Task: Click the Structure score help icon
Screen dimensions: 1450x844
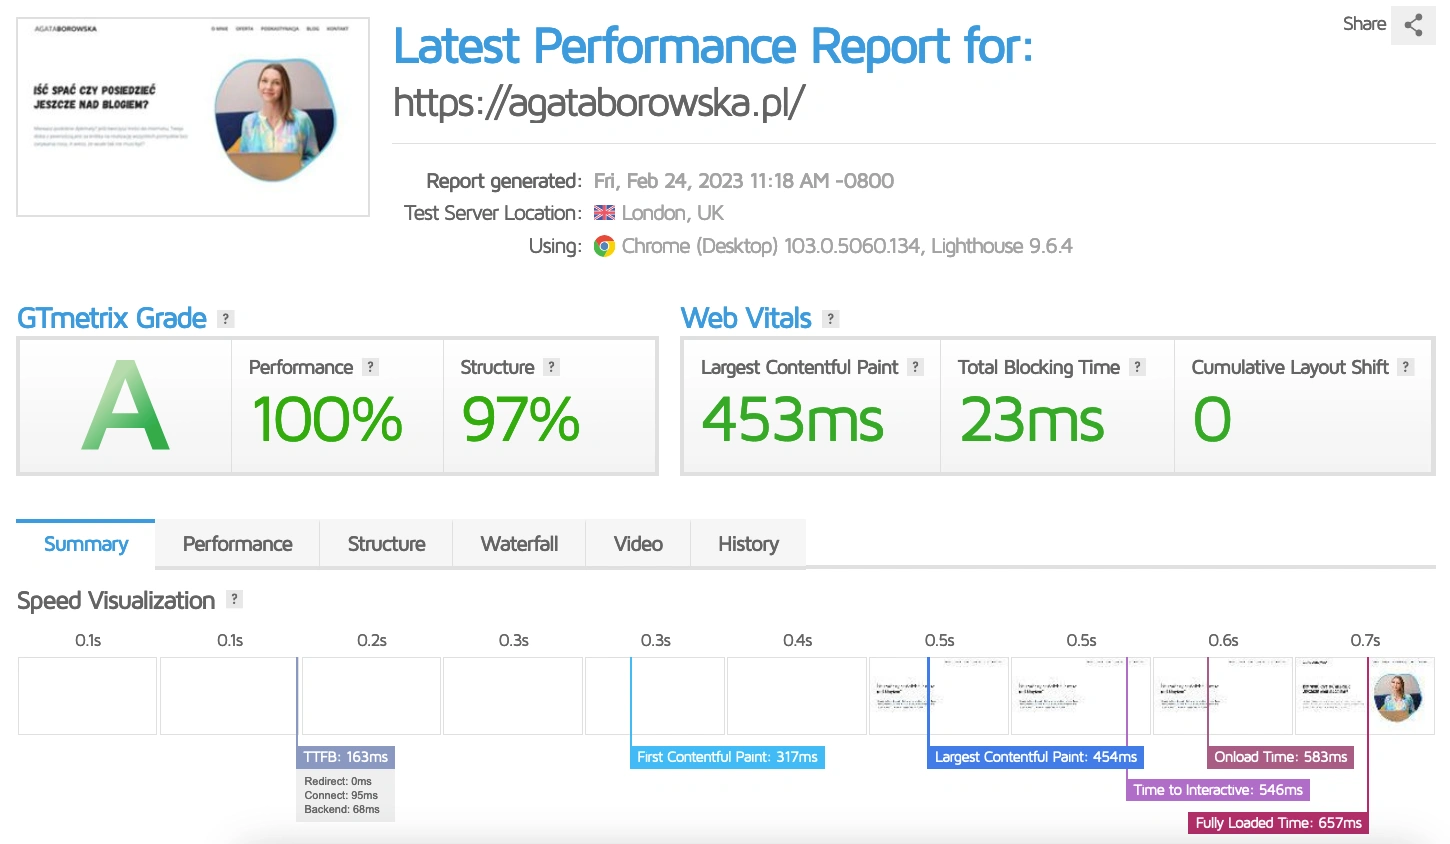Action: click(x=551, y=367)
